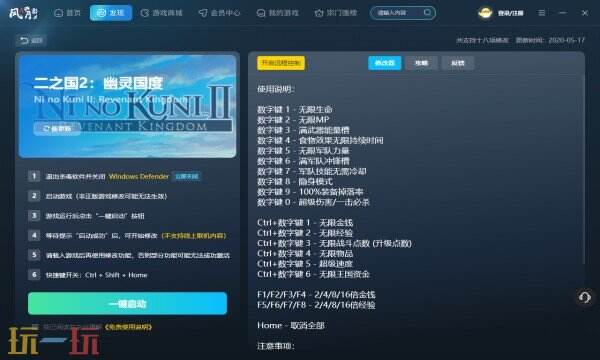Tick the agreement checkbox below the launch button
The height and width of the screenshot is (360, 600).
tap(35, 327)
